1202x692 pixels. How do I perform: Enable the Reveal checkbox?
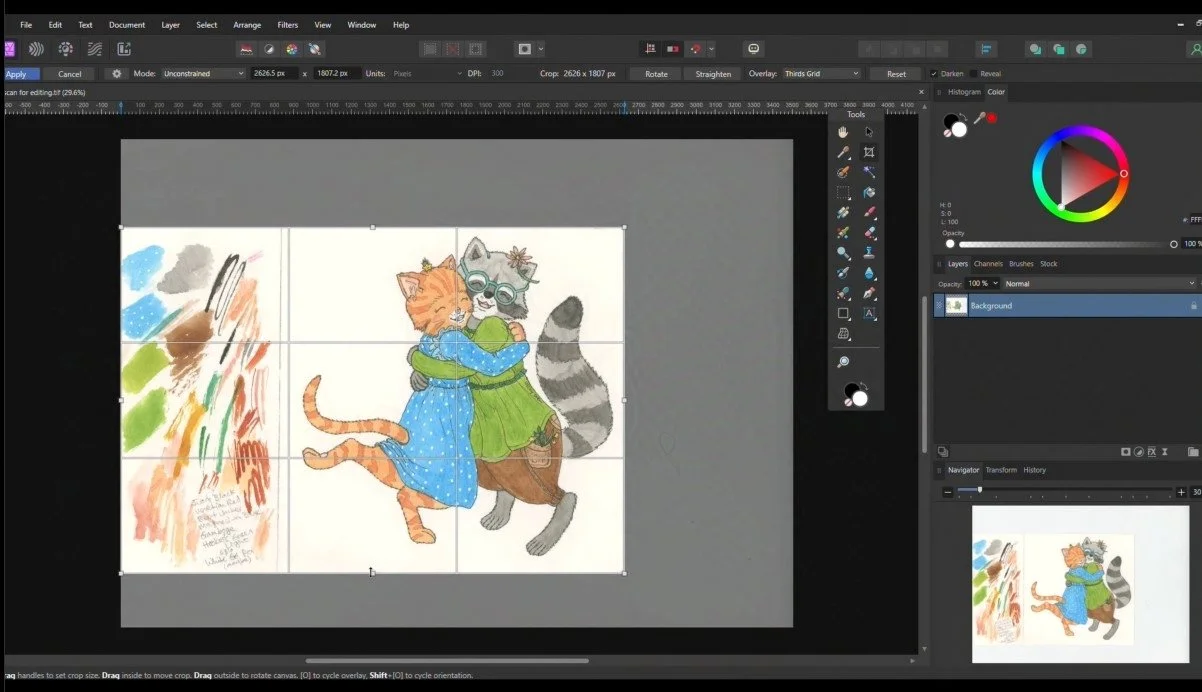point(974,74)
